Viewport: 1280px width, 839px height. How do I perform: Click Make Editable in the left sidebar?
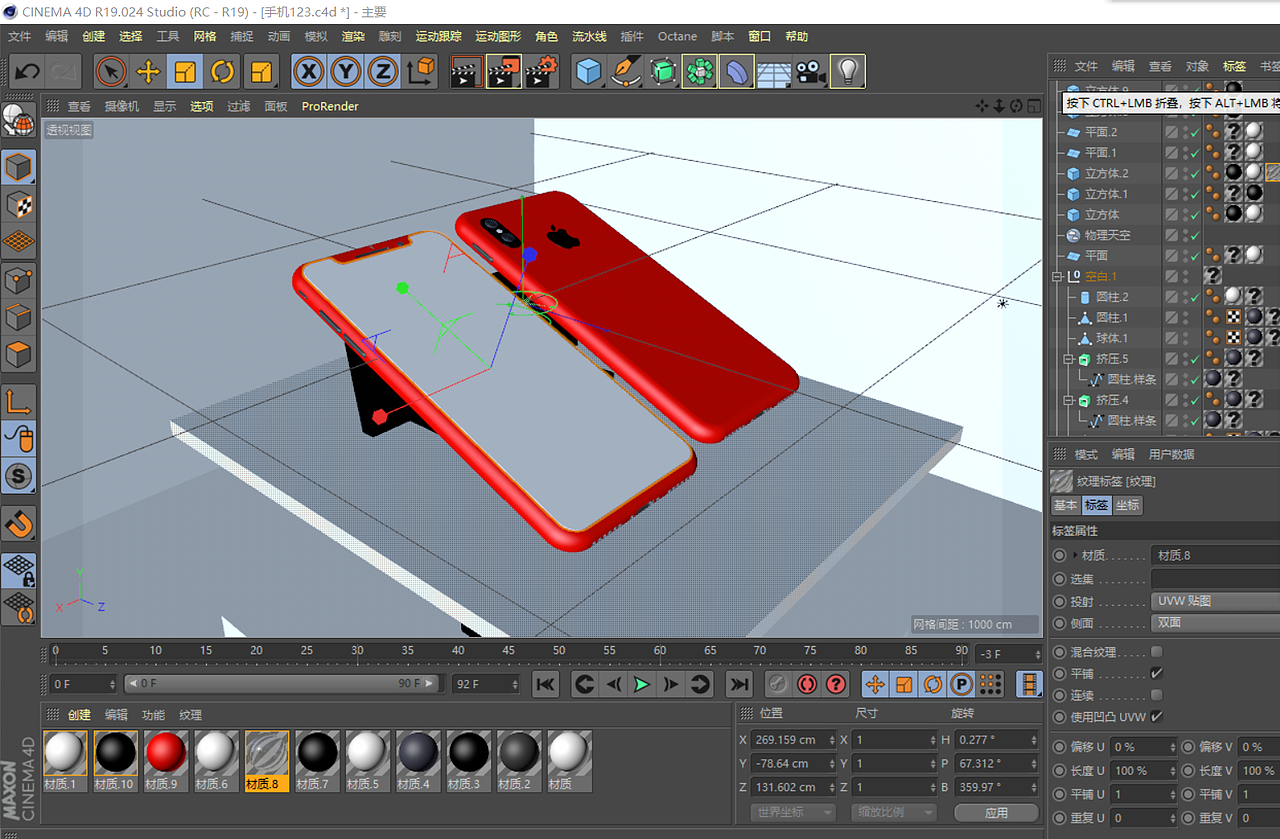[19, 119]
